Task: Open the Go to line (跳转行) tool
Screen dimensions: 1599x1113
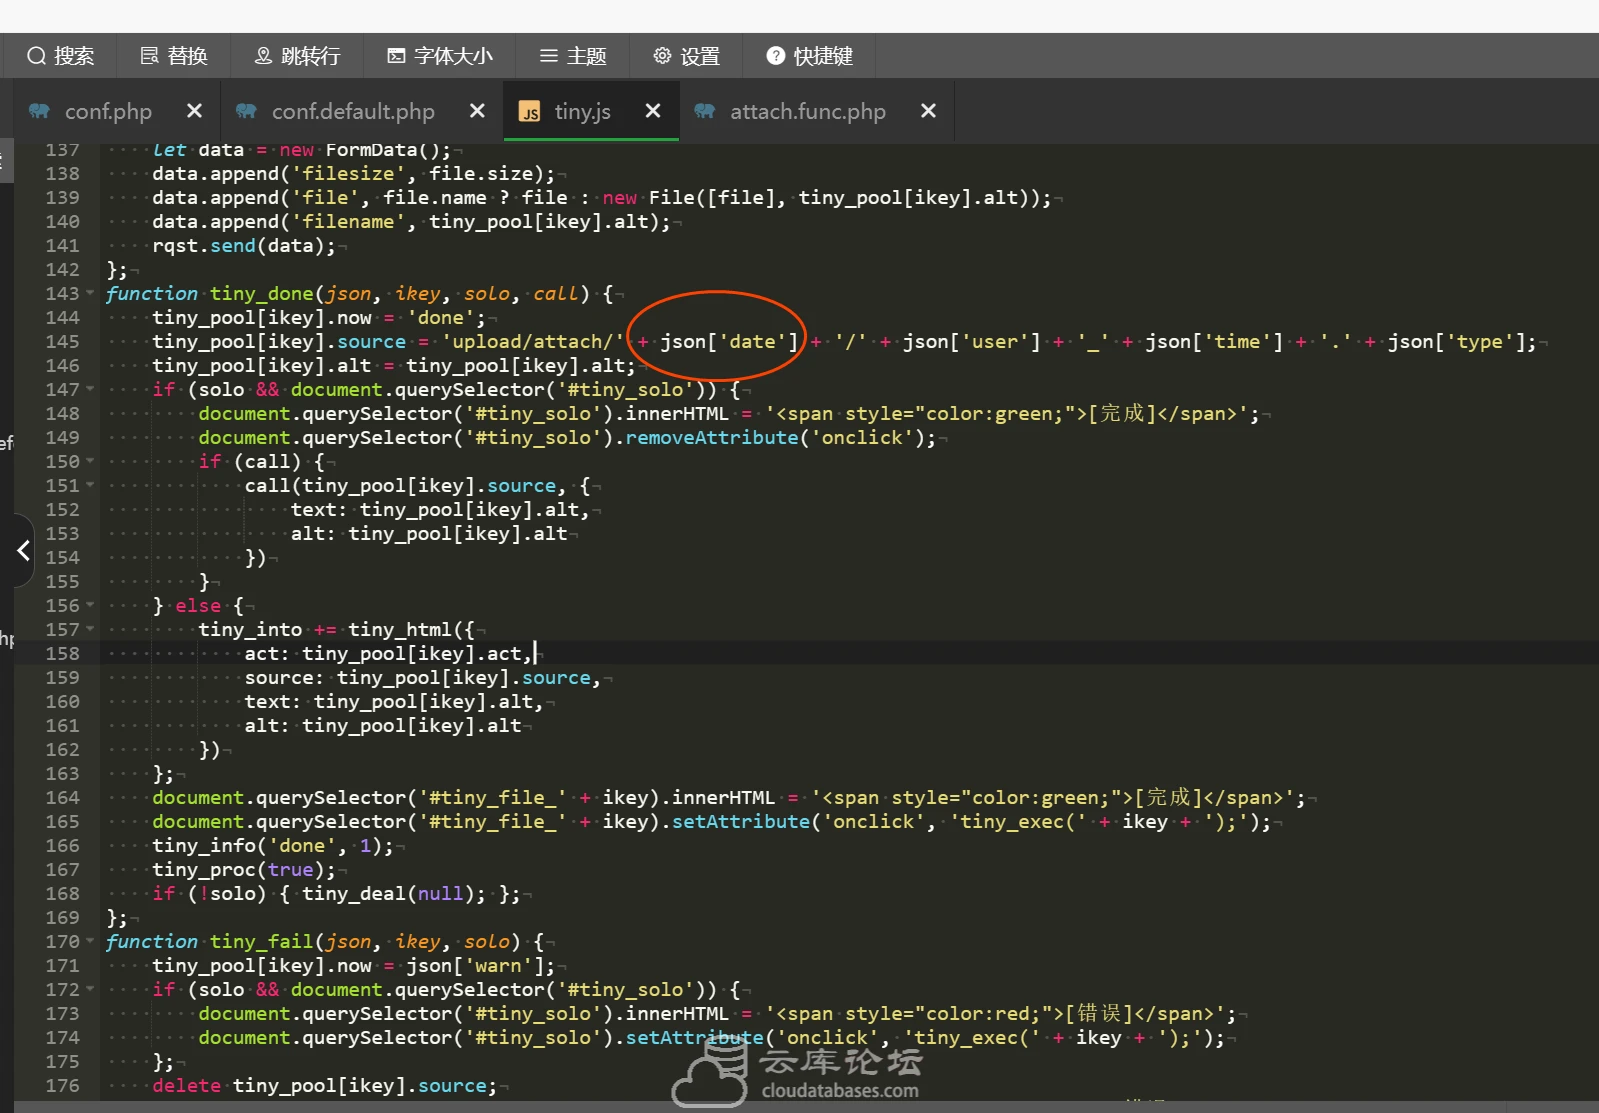Action: coord(297,56)
